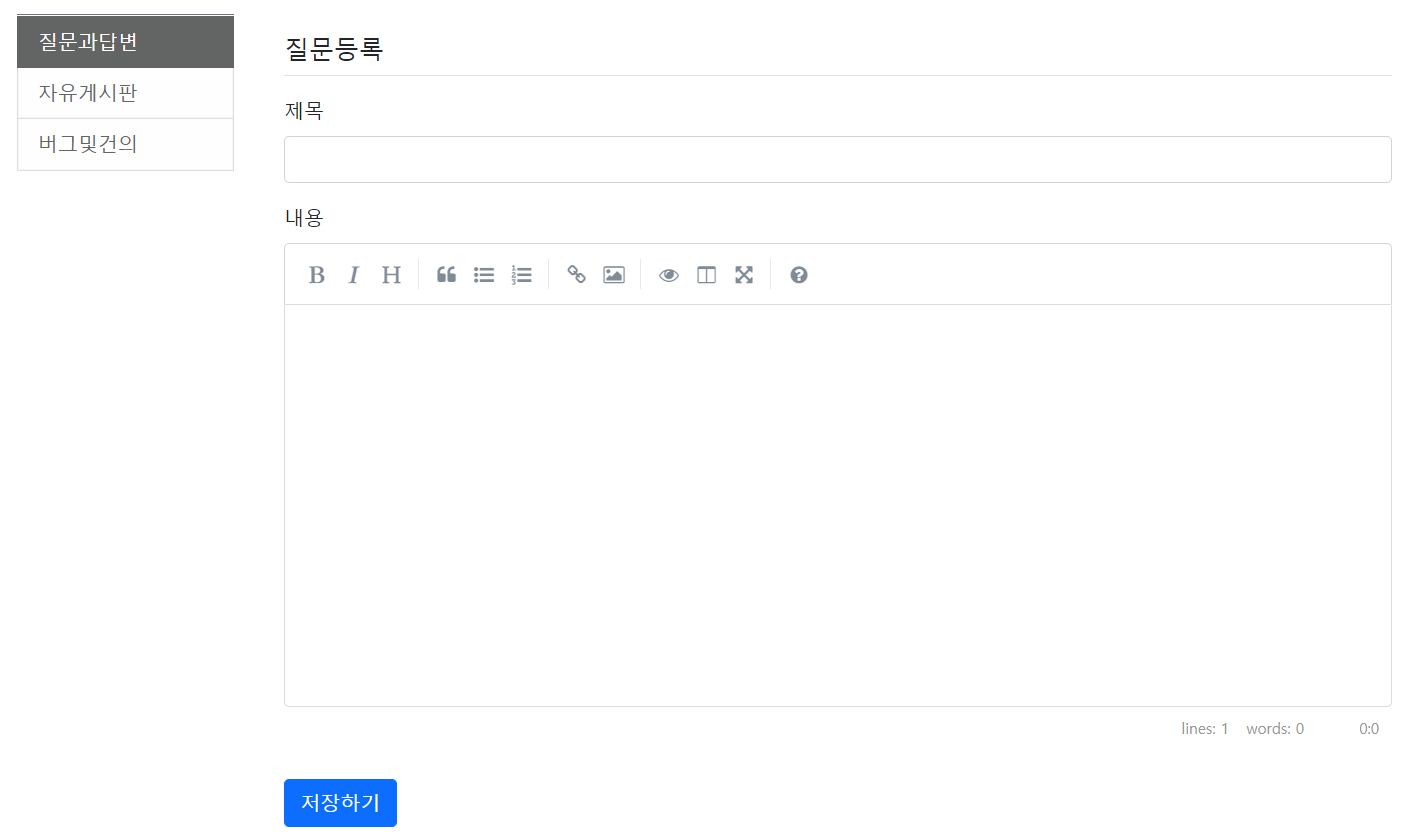Screen dimensions: 1422x838
Task: Toggle fullscreen editor mode
Action: click(x=744, y=275)
